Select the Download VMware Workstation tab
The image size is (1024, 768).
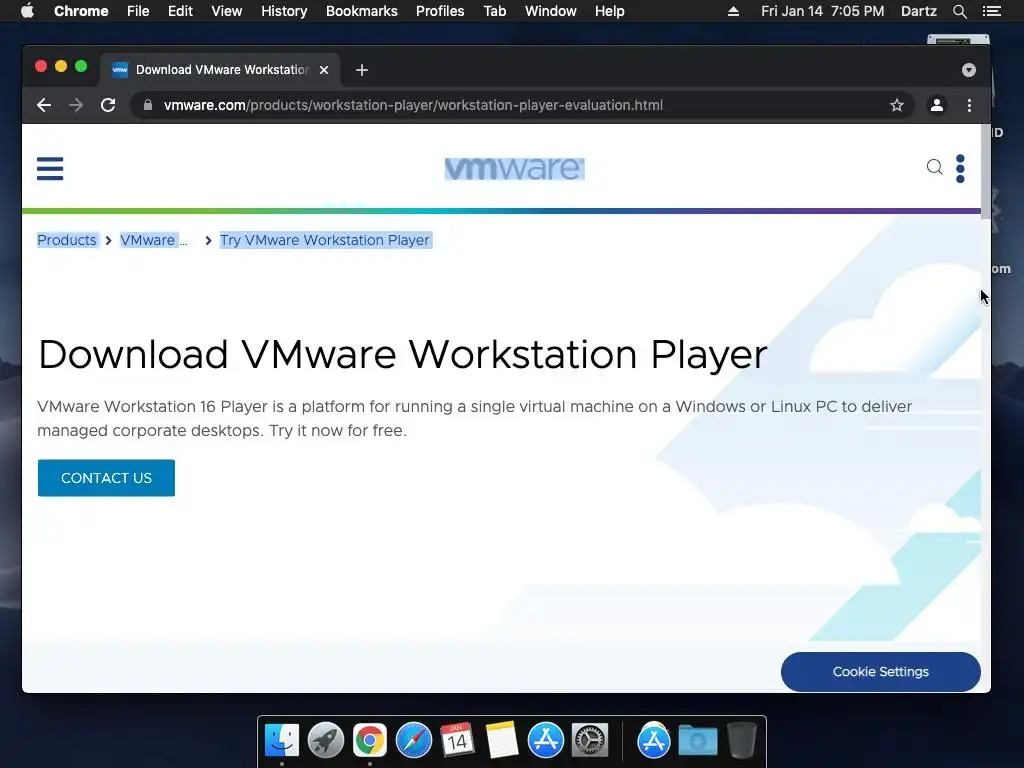(219, 70)
